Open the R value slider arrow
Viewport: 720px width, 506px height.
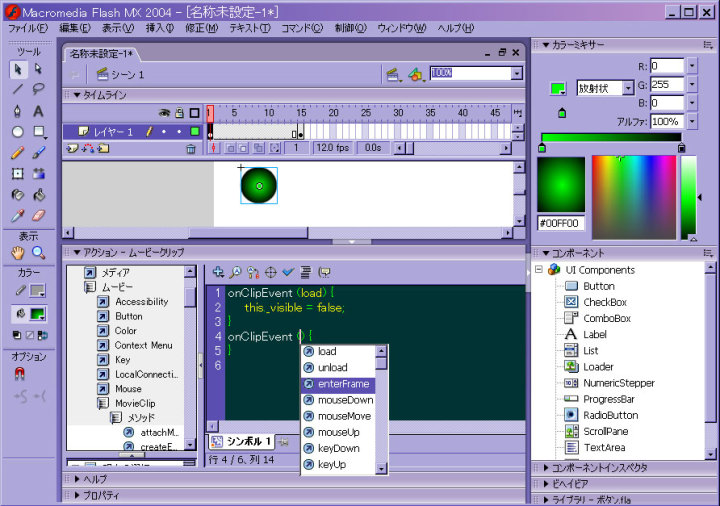coord(692,66)
